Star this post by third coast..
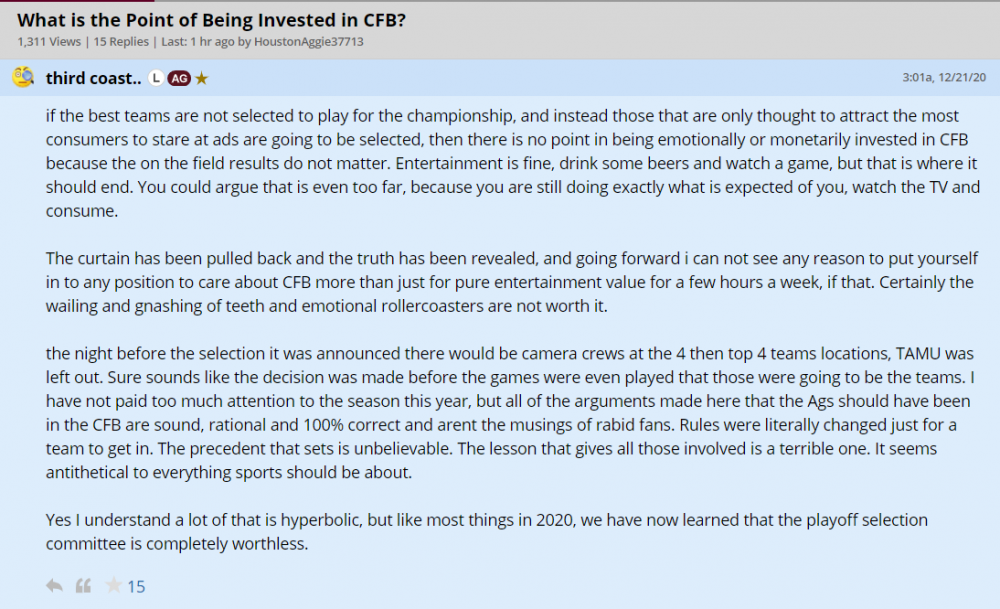Image resolution: width=1000 pixels, height=609 pixels. click(113, 586)
